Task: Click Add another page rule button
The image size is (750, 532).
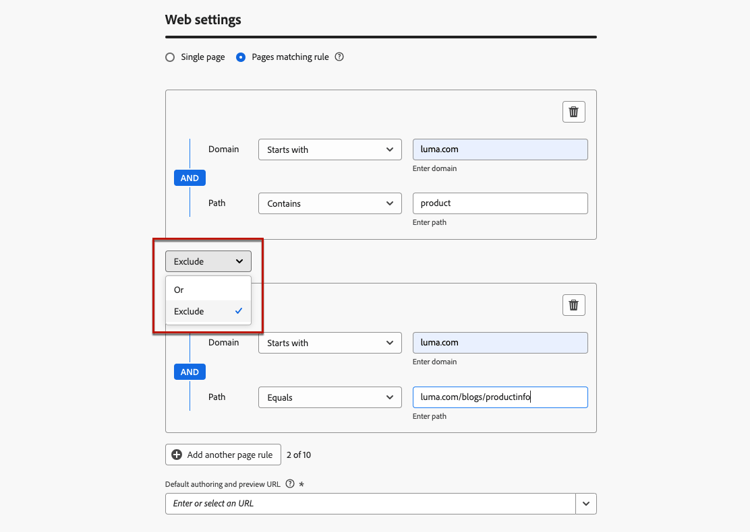Action: point(223,455)
